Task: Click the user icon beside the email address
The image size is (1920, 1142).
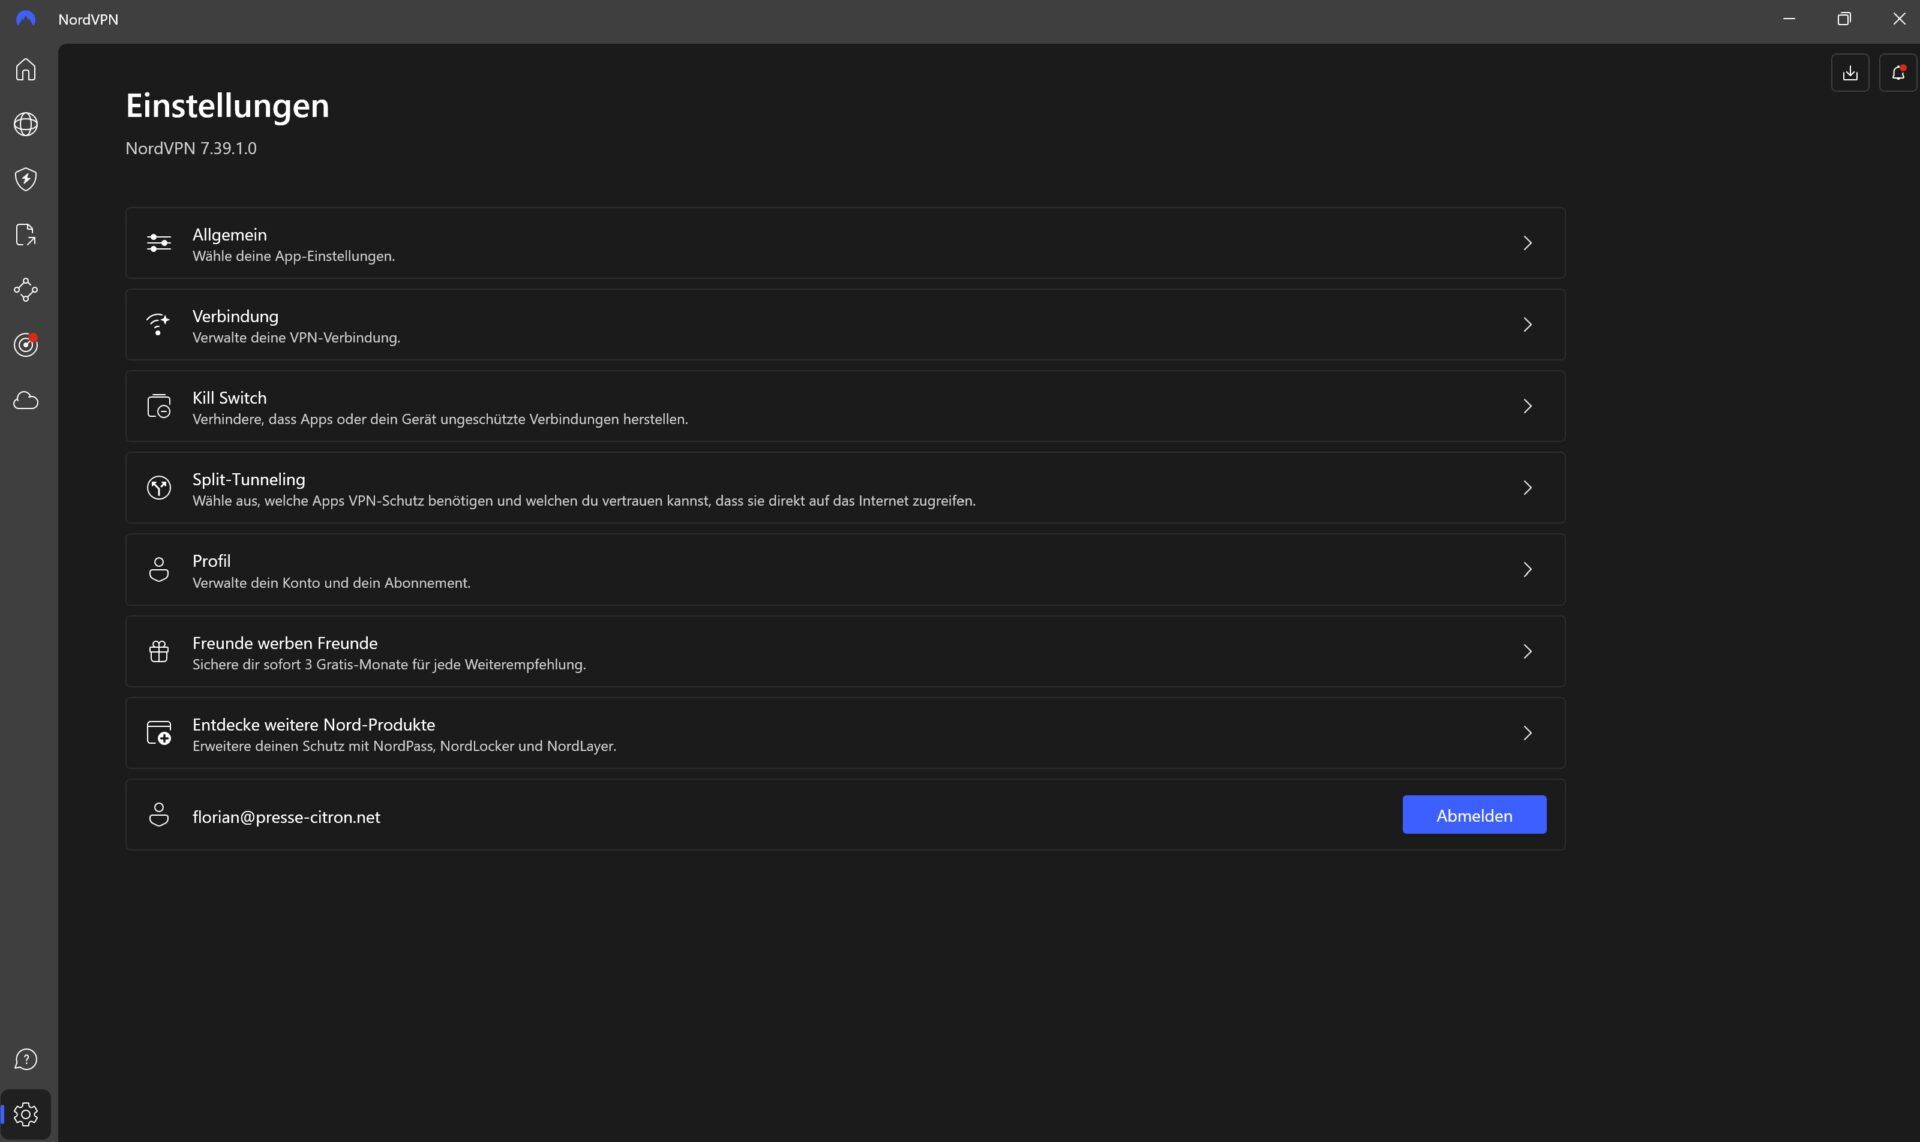Action: pos(159,815)
